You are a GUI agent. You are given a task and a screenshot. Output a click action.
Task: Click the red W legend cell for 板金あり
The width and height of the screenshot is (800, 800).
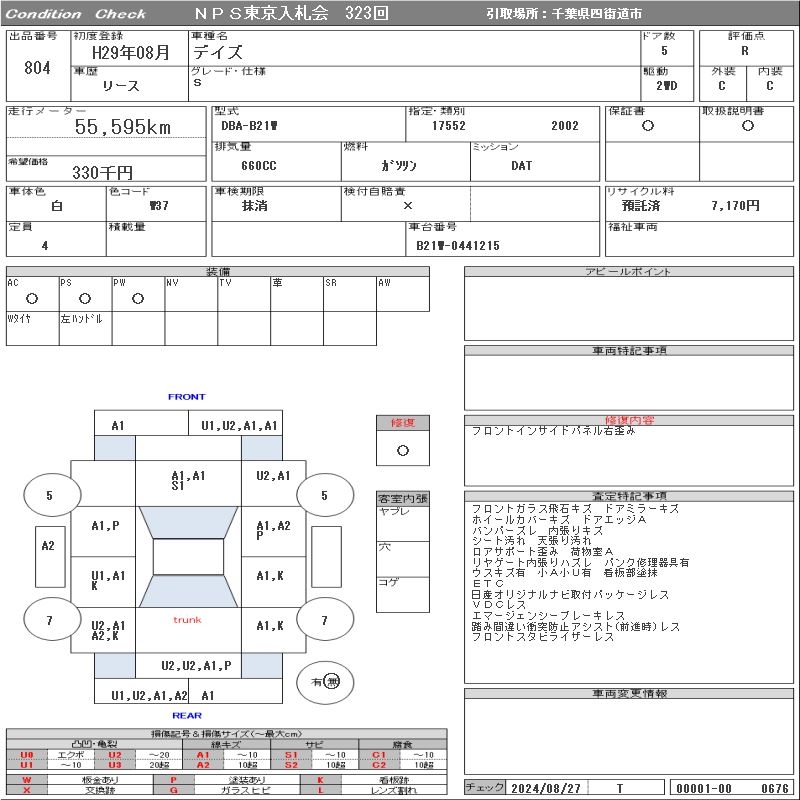27,779
